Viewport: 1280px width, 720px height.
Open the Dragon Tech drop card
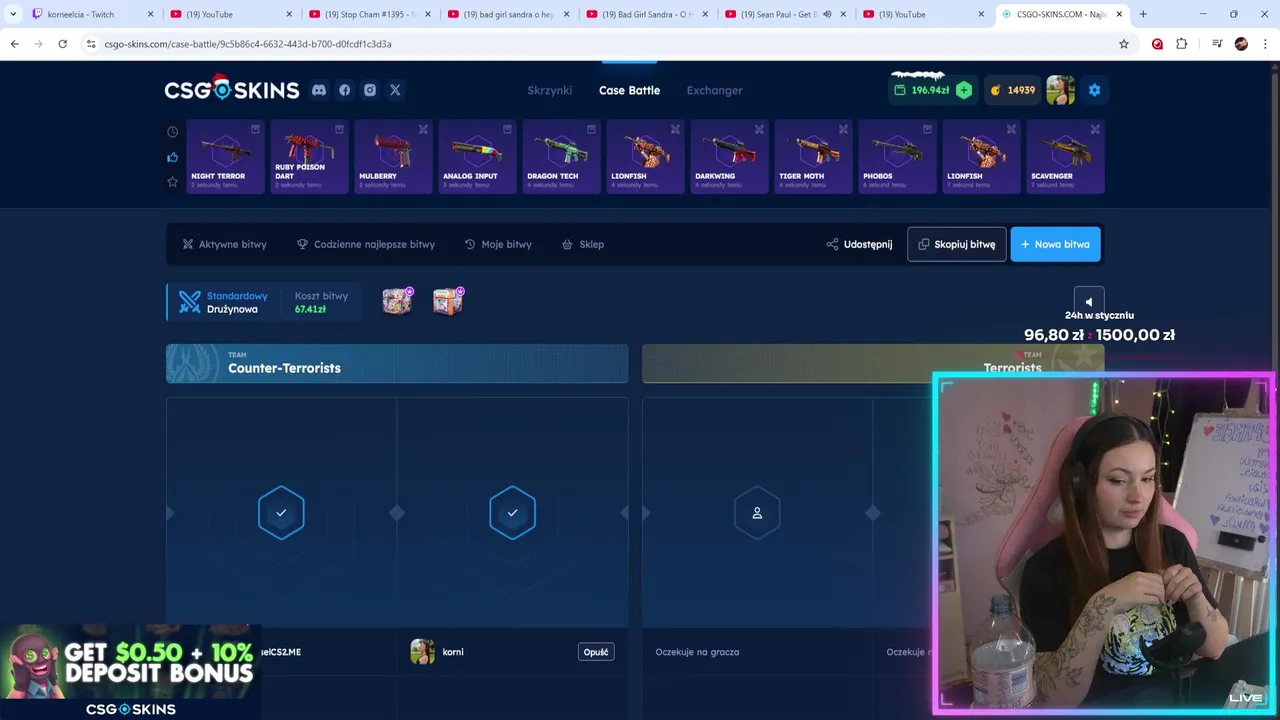tap(561, 156)
